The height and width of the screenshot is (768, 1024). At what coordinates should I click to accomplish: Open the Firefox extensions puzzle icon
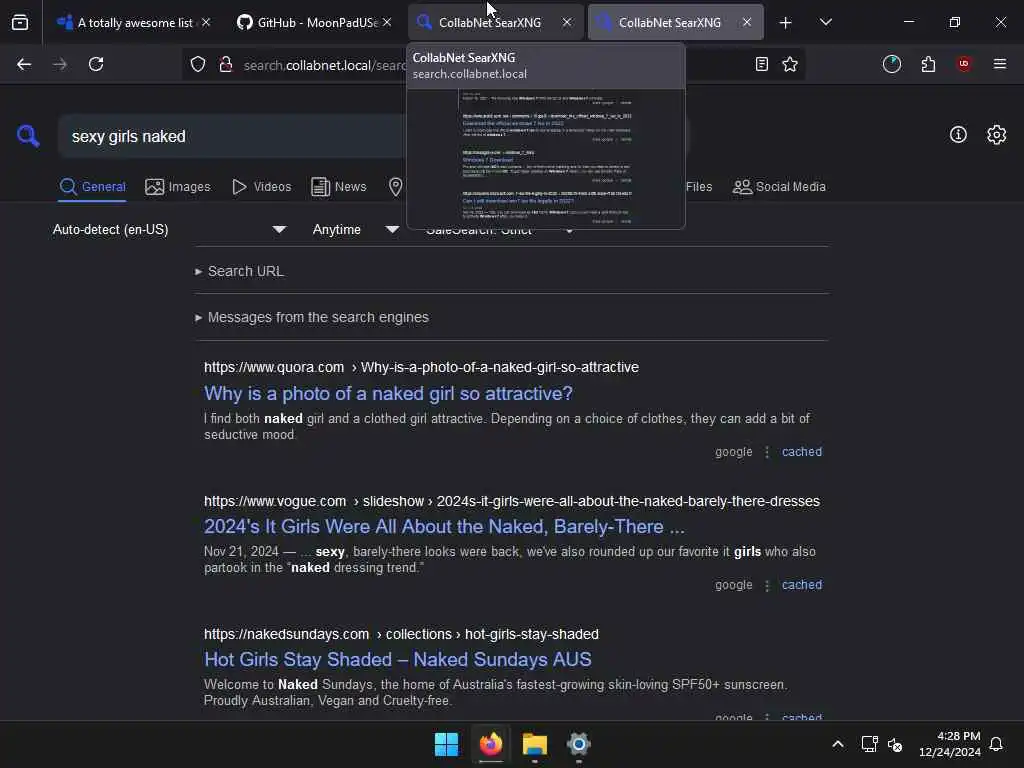click(x=928, y=64)
